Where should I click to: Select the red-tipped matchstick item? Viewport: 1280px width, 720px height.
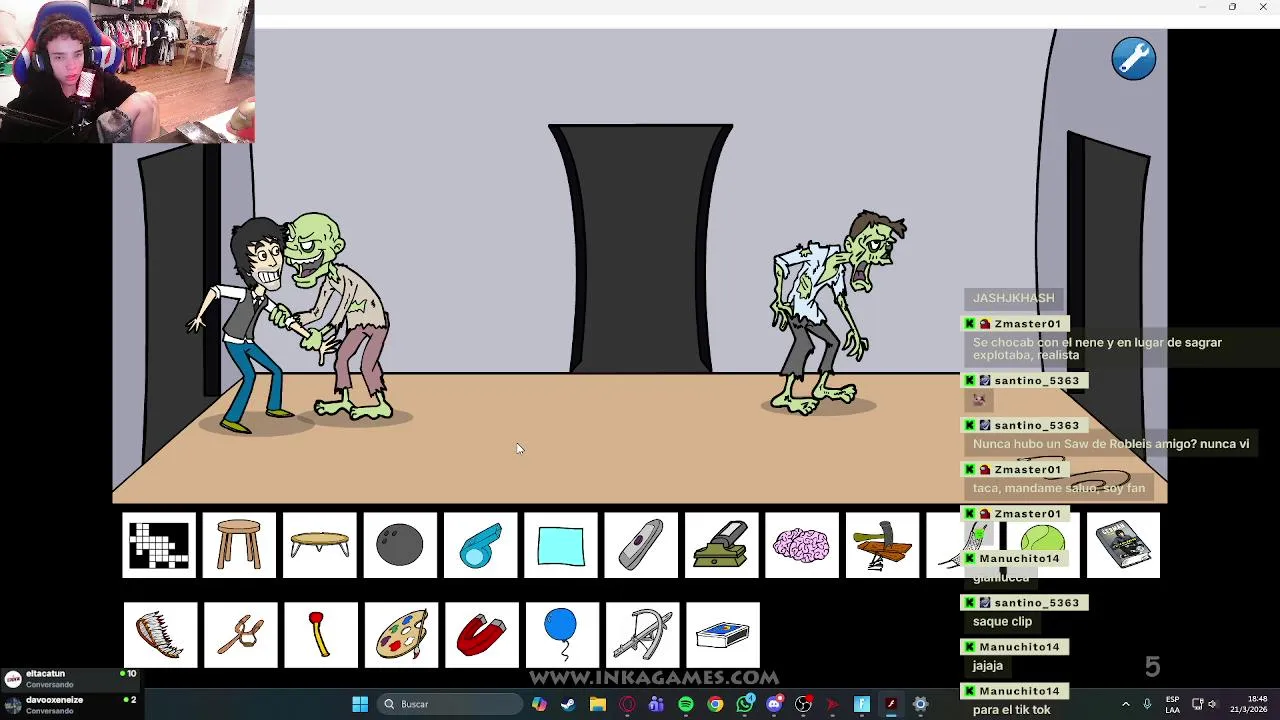pyautogui.click(x=320, y=634)
